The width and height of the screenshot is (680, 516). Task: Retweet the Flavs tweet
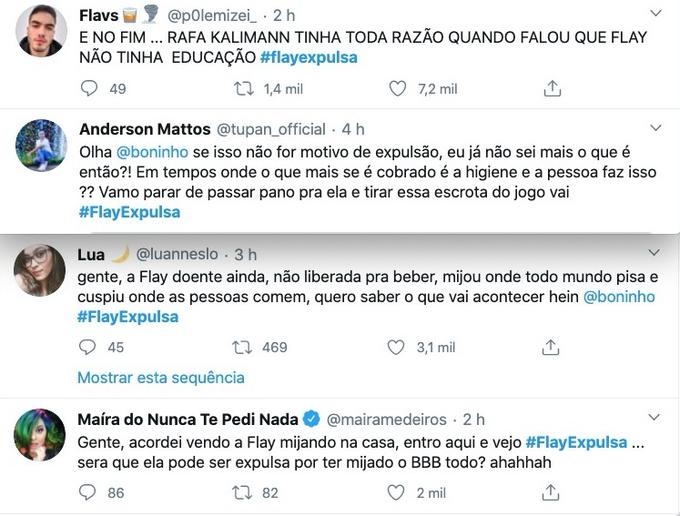(x=243, y=89)
